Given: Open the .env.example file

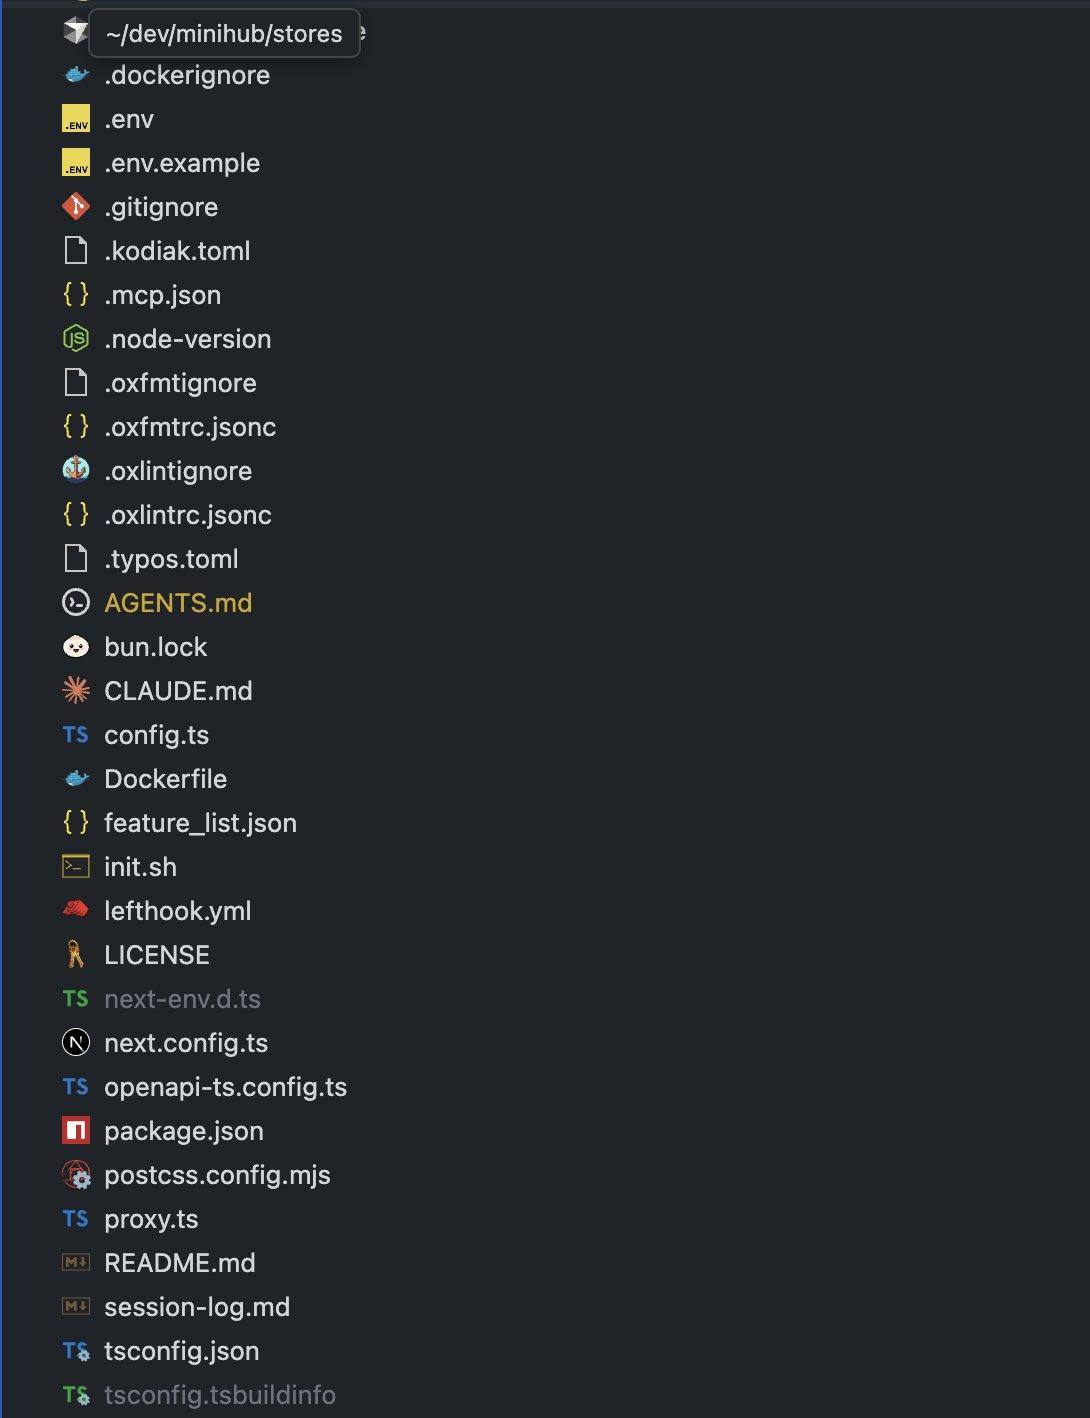Looking at the screenshot, I should pos(182,163).
